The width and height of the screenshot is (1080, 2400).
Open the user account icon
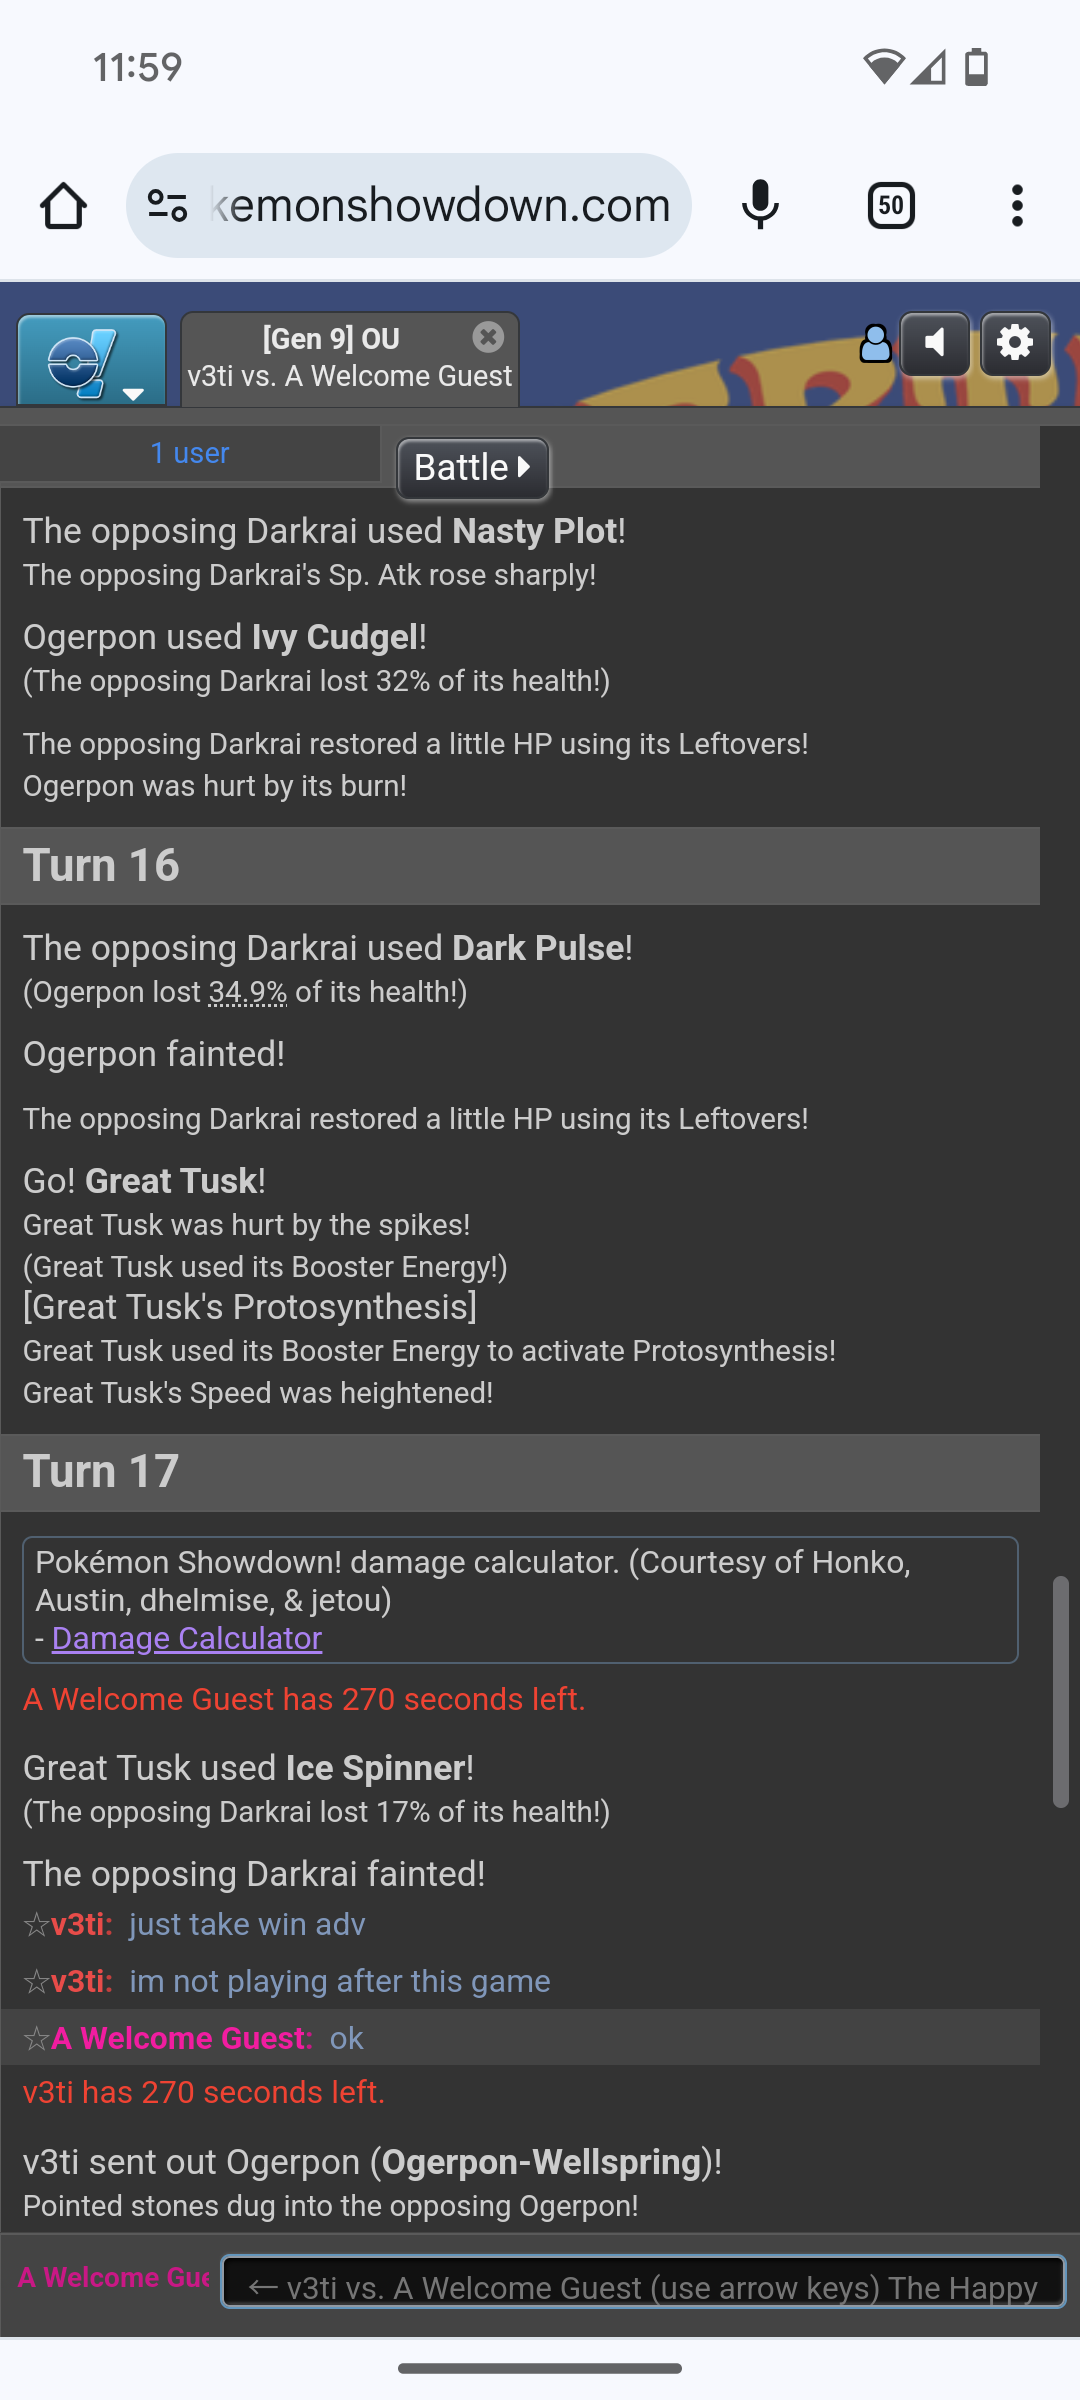coord(875,344)
